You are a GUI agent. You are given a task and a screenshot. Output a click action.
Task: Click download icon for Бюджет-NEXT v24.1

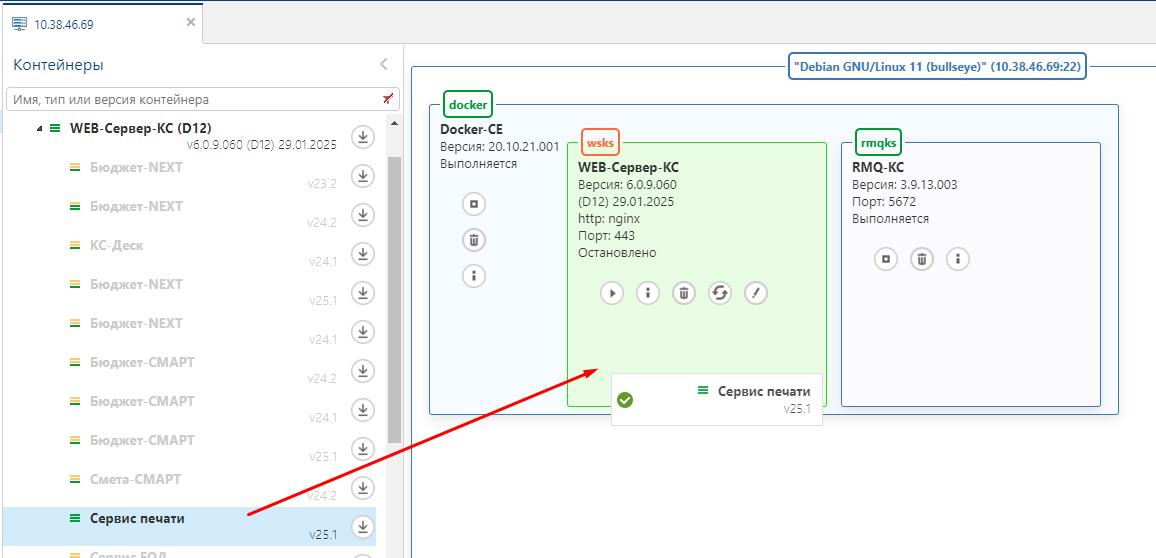[363, 332]
